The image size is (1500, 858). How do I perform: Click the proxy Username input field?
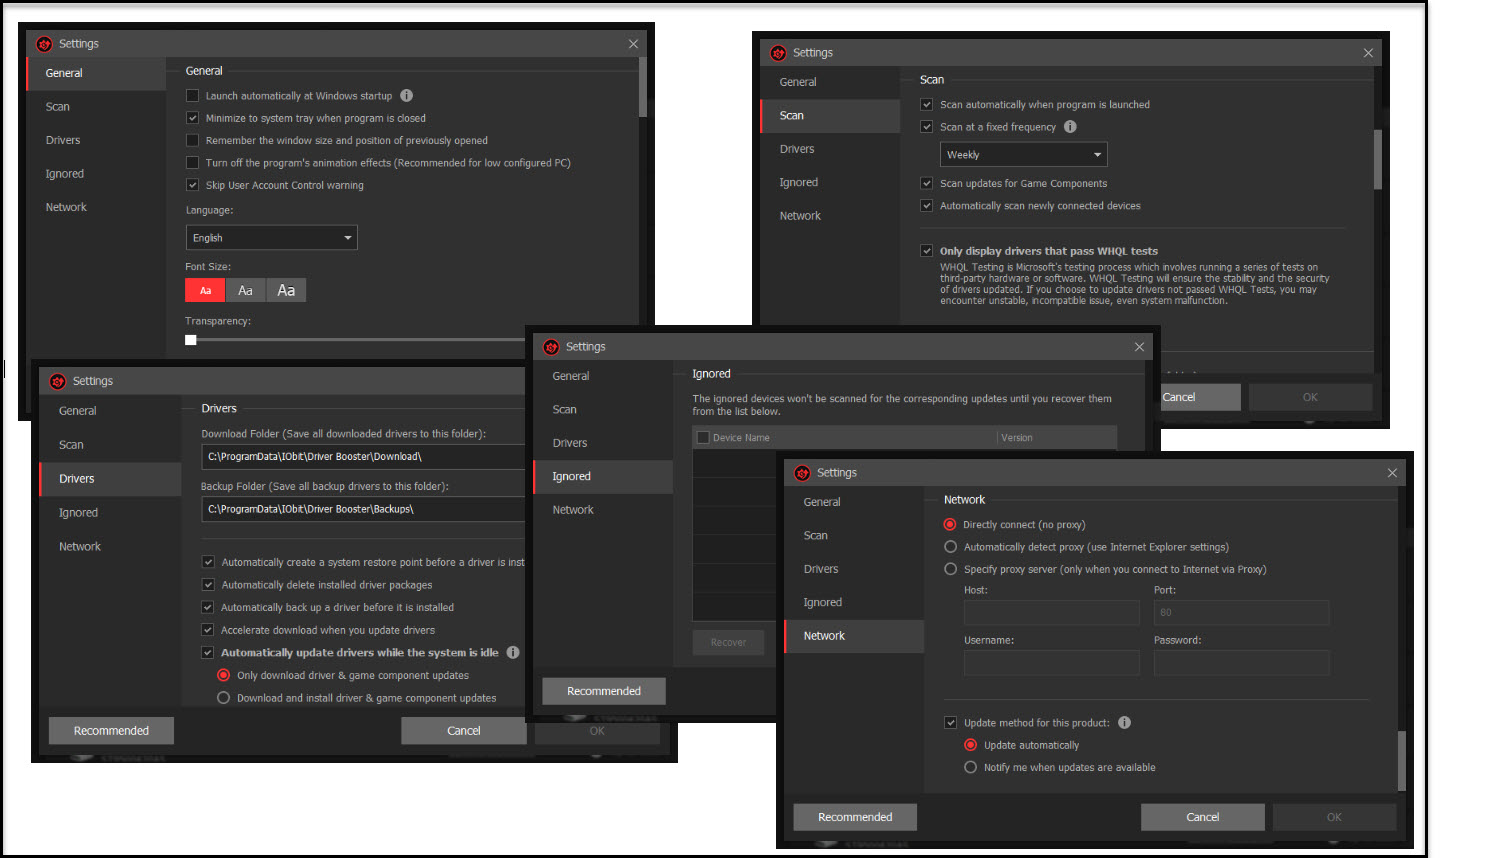coord(1052,663)
